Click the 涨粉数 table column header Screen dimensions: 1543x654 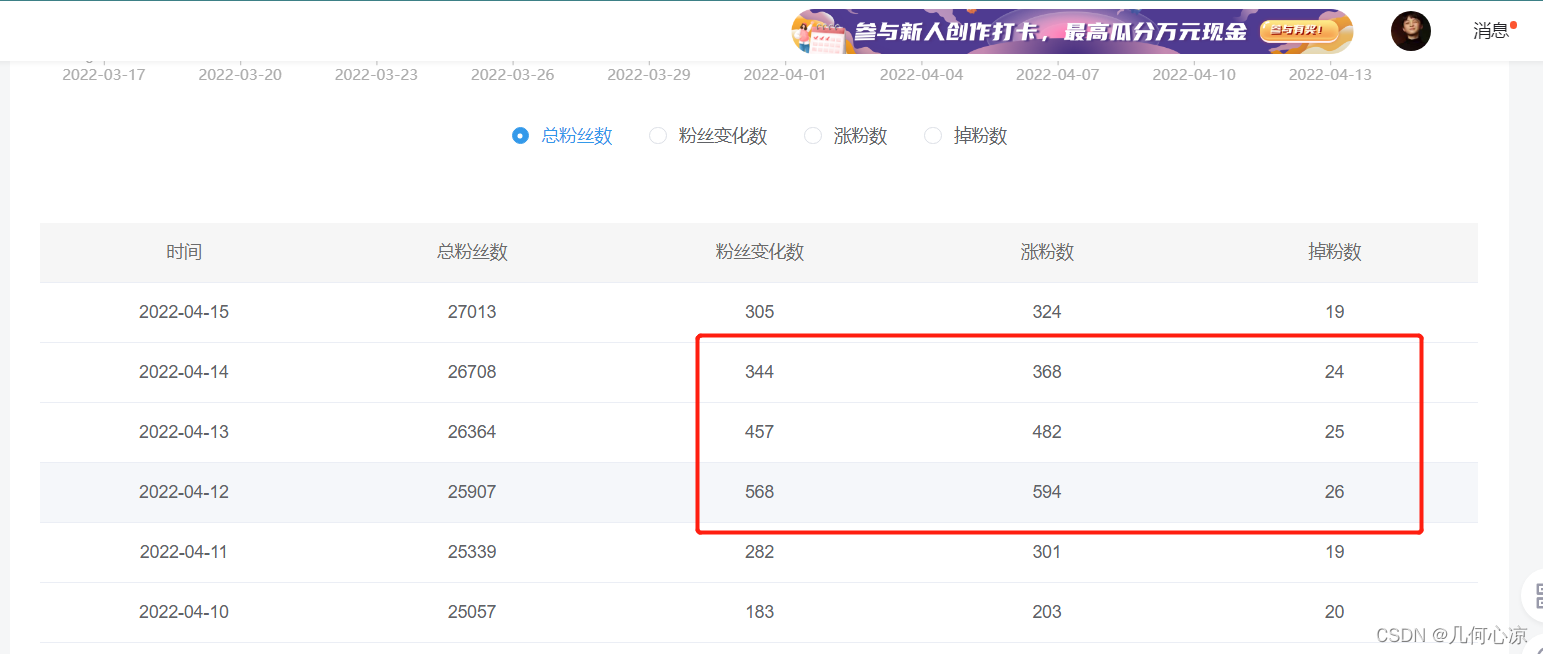[x=1047, y=252]
